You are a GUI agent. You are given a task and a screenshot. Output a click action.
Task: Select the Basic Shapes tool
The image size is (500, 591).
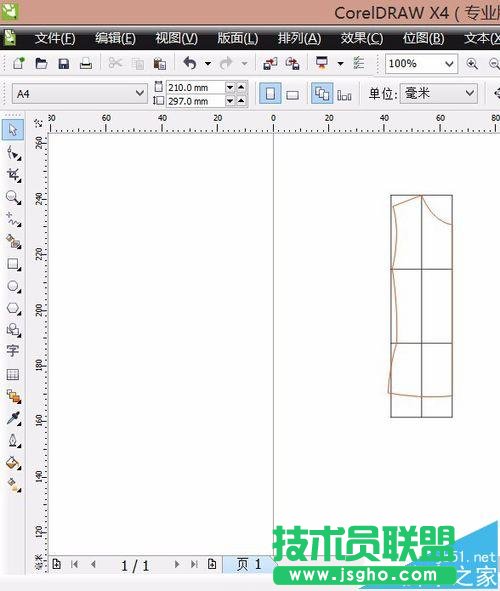[x=14, y=330]
